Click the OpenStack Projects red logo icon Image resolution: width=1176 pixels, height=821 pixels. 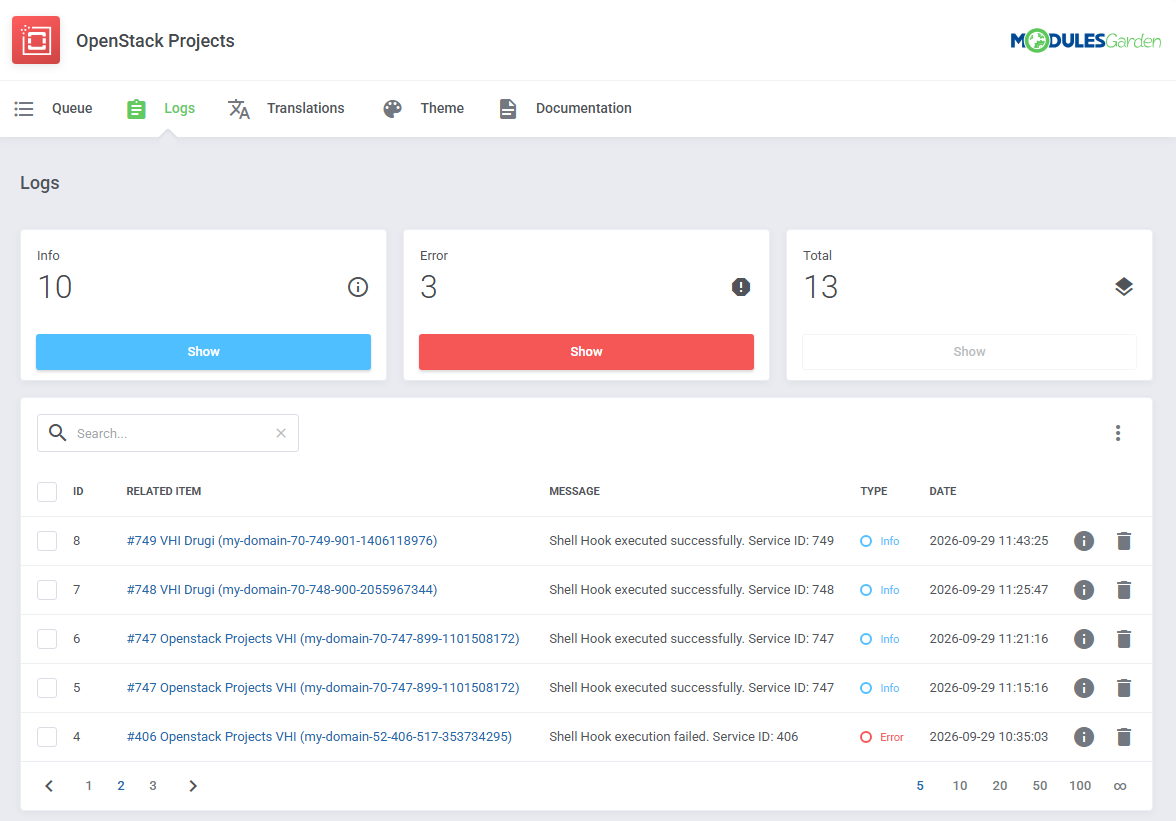pos(36,40)
